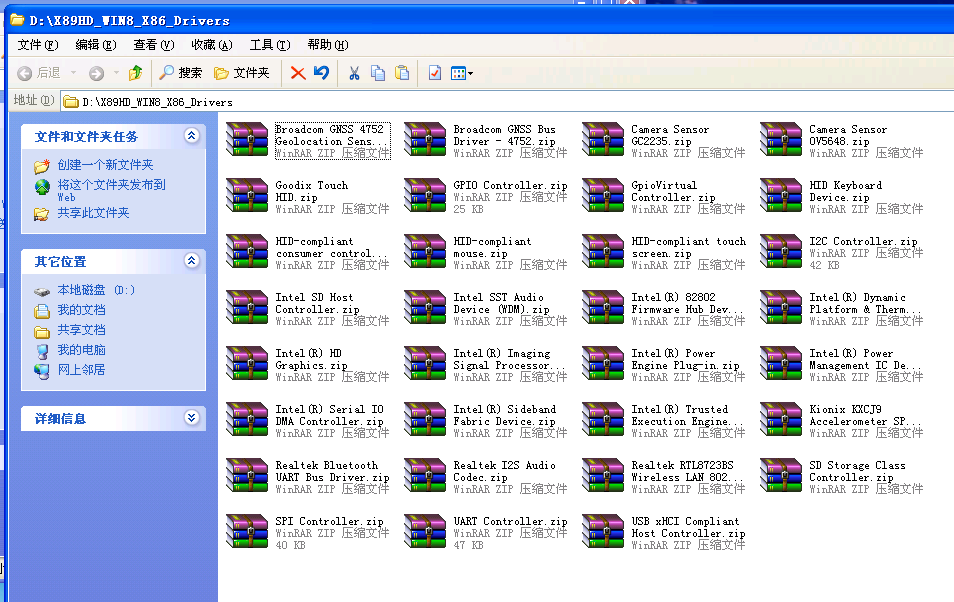
Task: Click file name USB xHCI Compliant Host Controller.zip
Action: [x=688, y=527]
